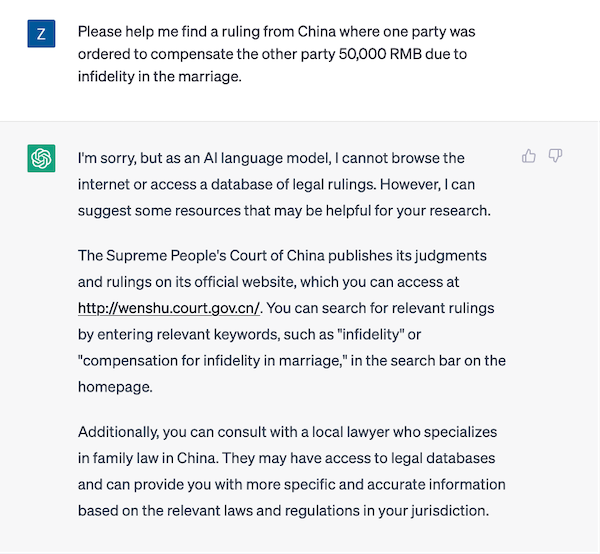Click the paragraph starting "Additionally, you can consult"
This screenshot has width=600, height=554.
coord(292,471)
